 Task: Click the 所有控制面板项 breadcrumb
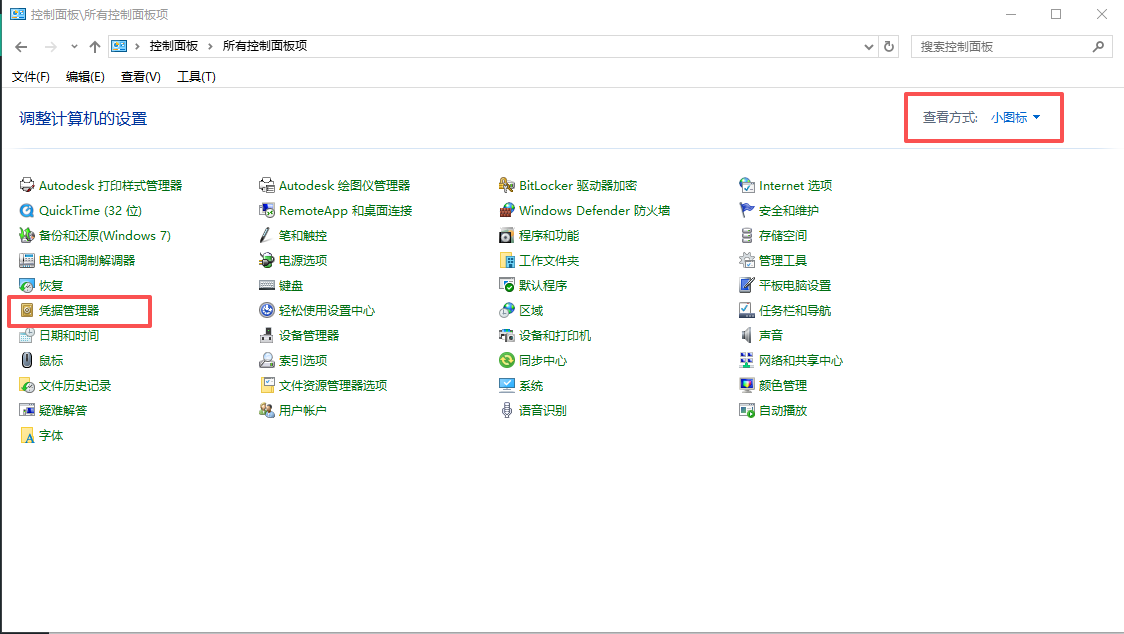pyautogui.click(x=265, y=46)
